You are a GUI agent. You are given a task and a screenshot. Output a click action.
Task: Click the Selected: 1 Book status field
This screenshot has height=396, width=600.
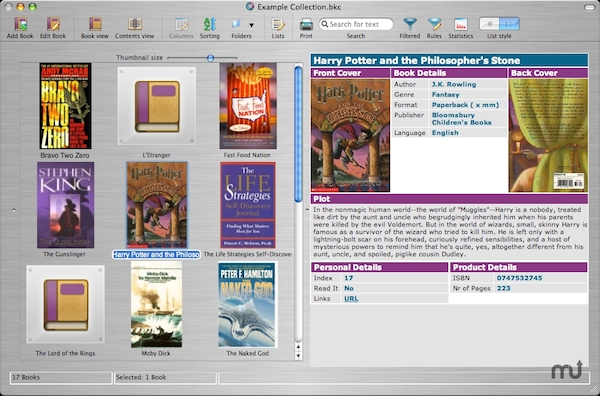click(x=166, y=378)
